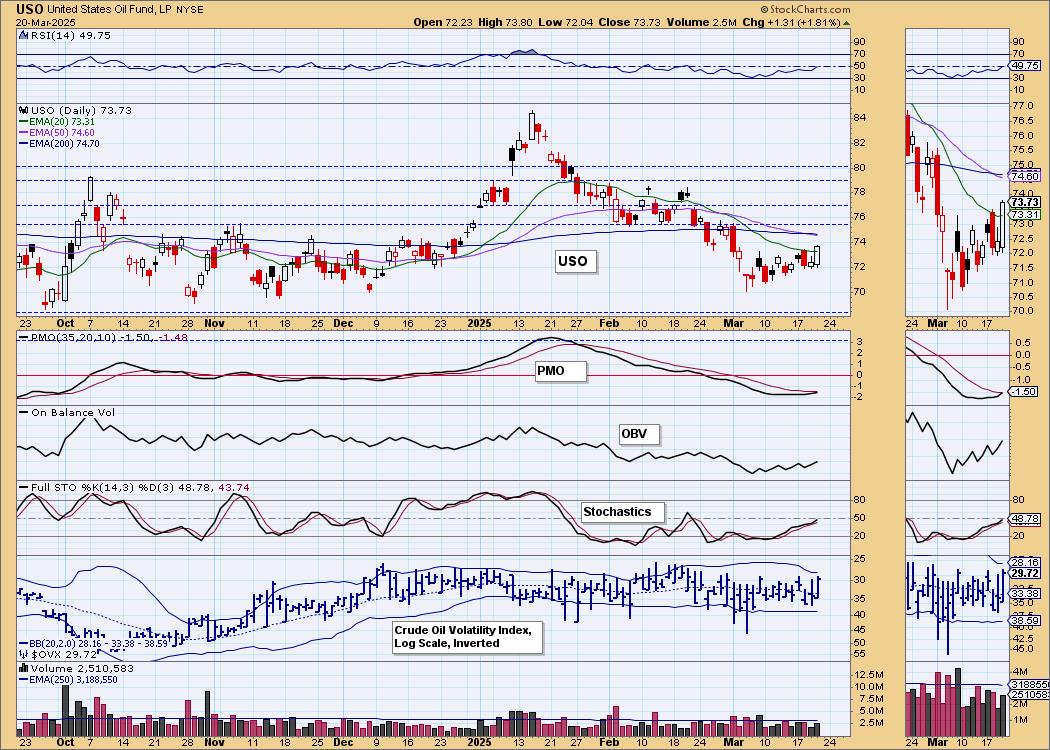
Task: Click the boxed -1.50 PMO value at right
Action: pos(1026,391)
